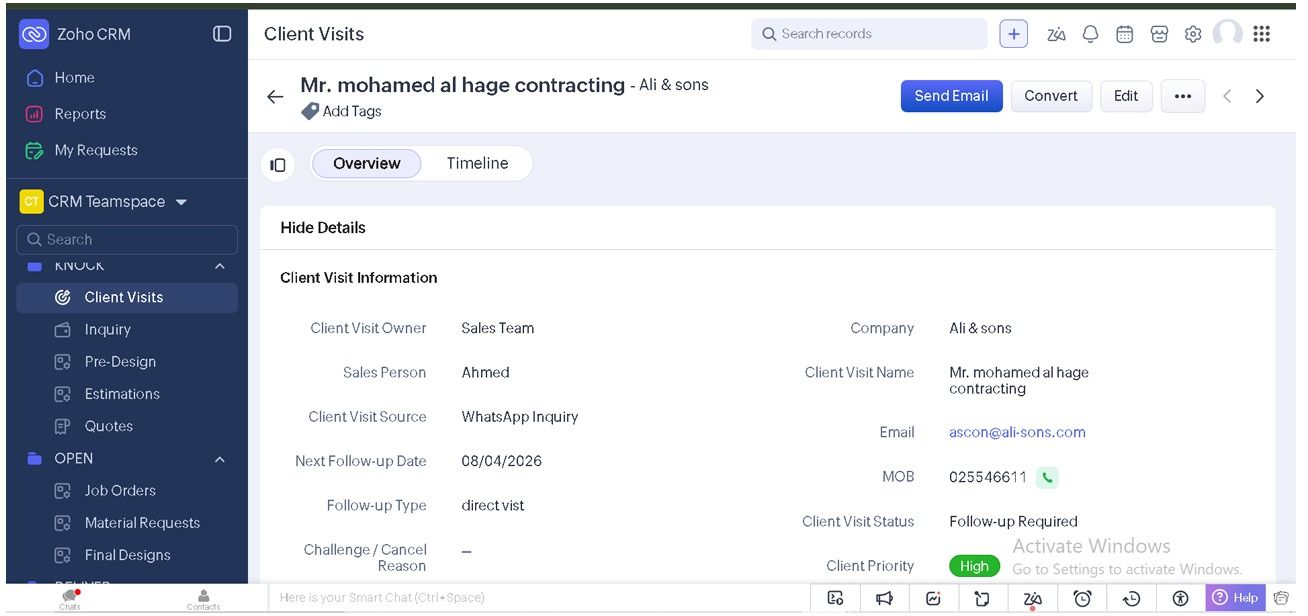Open the Reports module
The height and width of the screenshot is (616, 1308).
click(x=80, y=114)
